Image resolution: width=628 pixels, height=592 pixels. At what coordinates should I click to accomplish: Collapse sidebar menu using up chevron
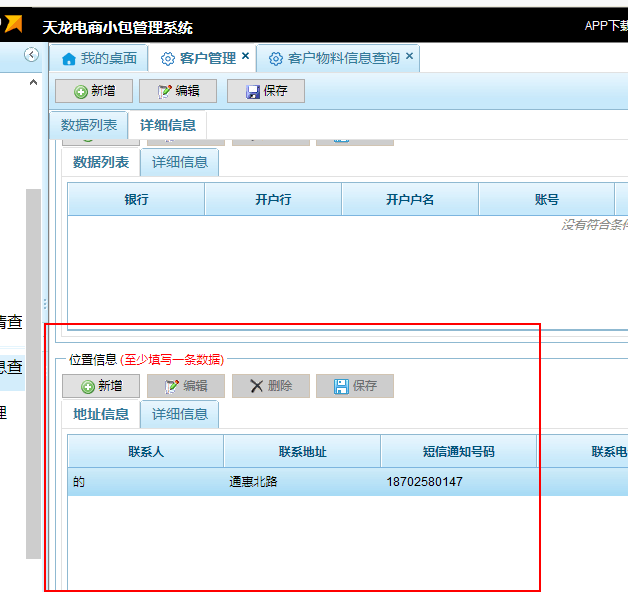[x=33, y=82]
